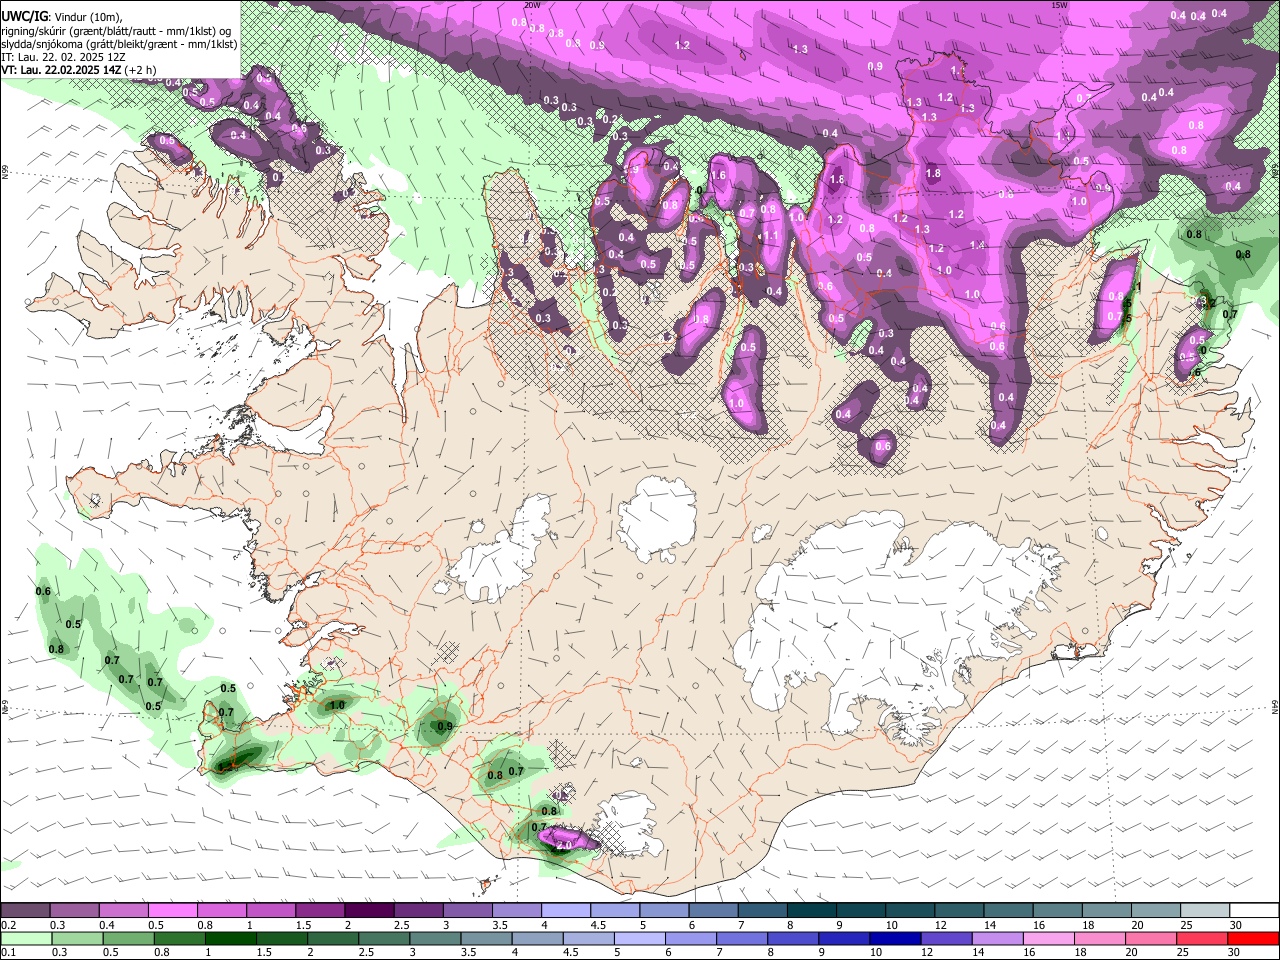Click the 1.4 precipitation value on the map
This screenshot has width=1280, height=960.
pyautogui.click(x=977, y=245)
